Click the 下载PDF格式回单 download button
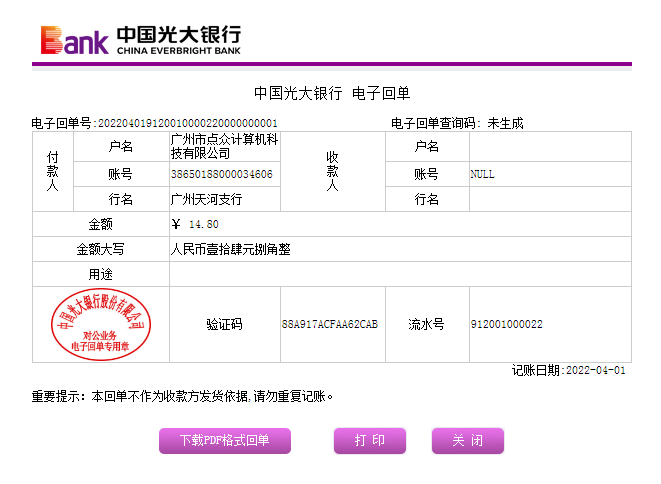The image size is (661, 484). point(225,441)
